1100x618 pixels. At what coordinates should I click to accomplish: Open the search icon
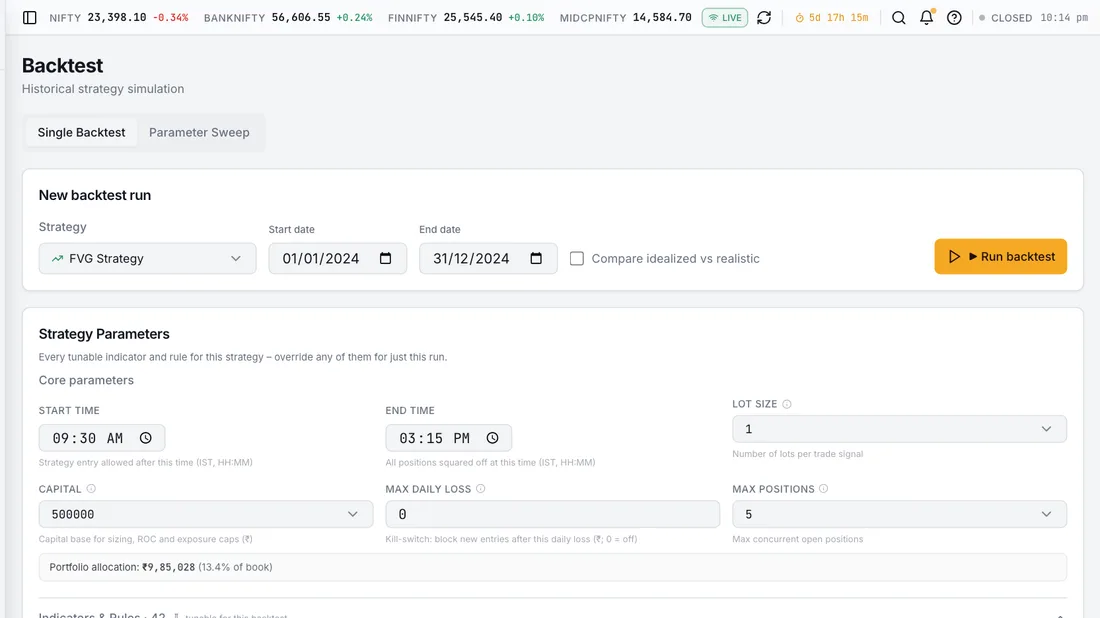coord(899,18)
